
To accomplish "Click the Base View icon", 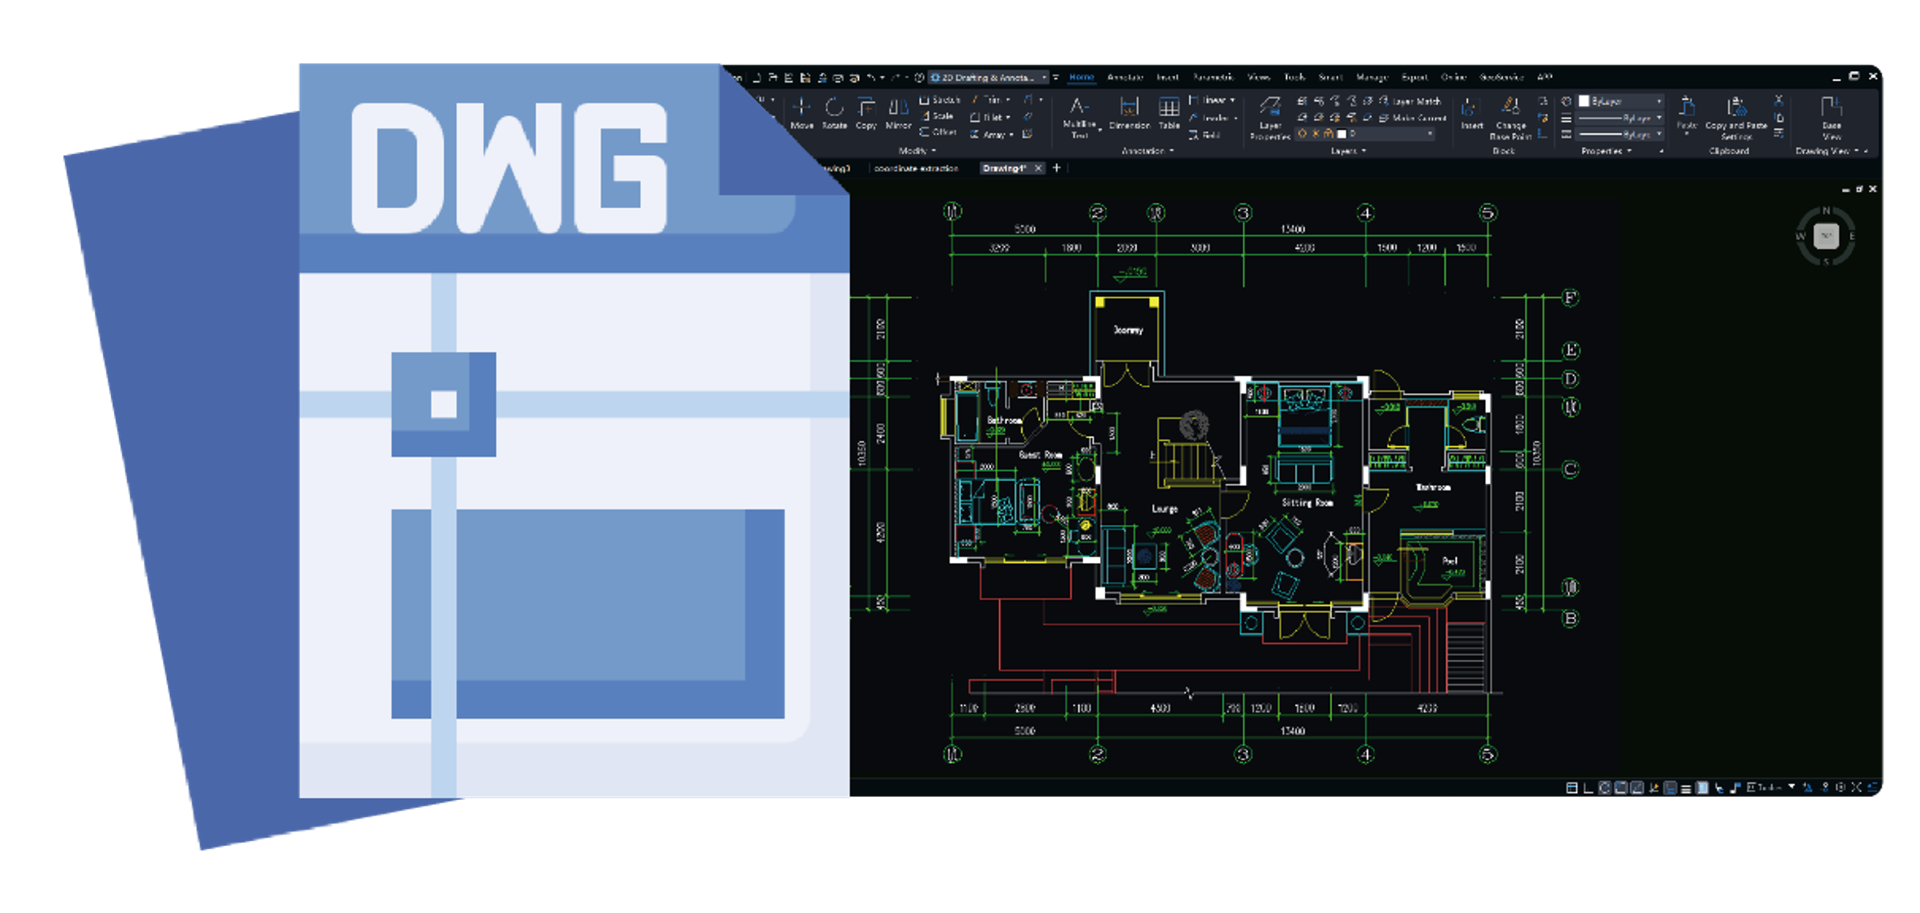I will pyautogui.click(x=1831, y=118).
